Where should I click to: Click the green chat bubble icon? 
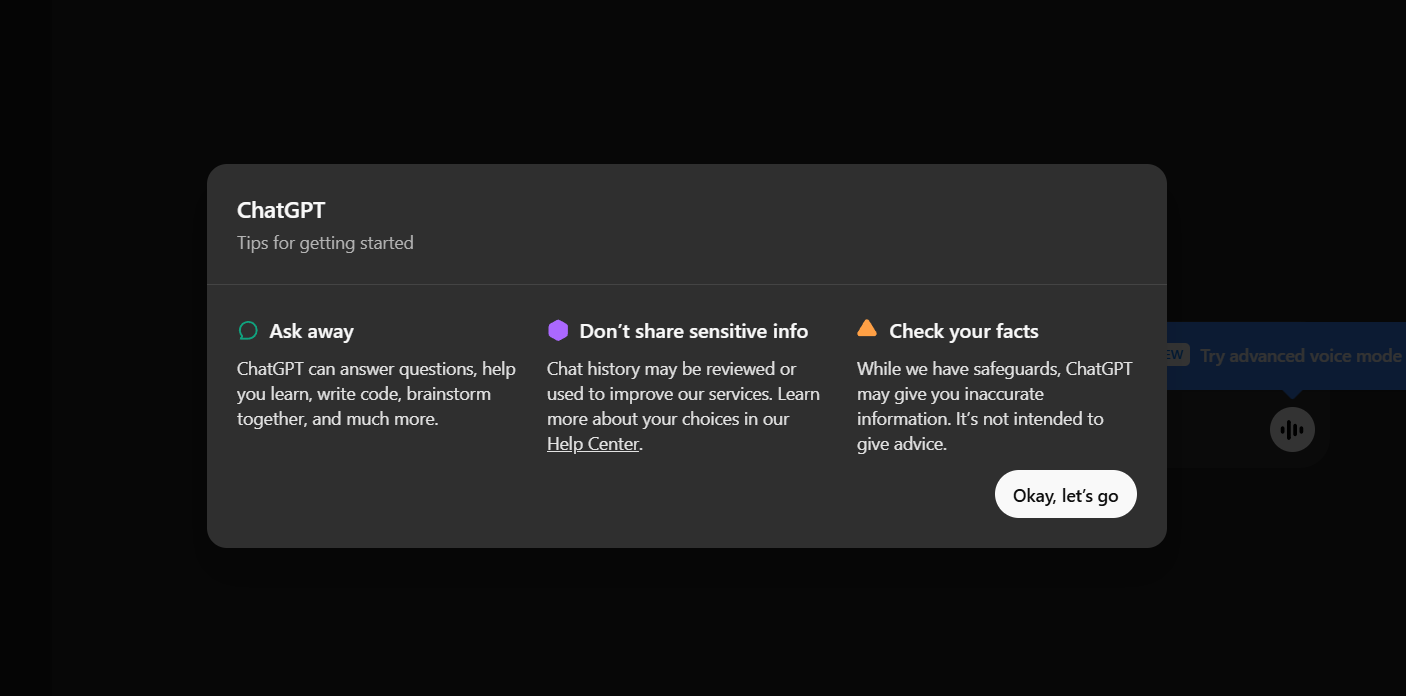click(x=248, y=331)
